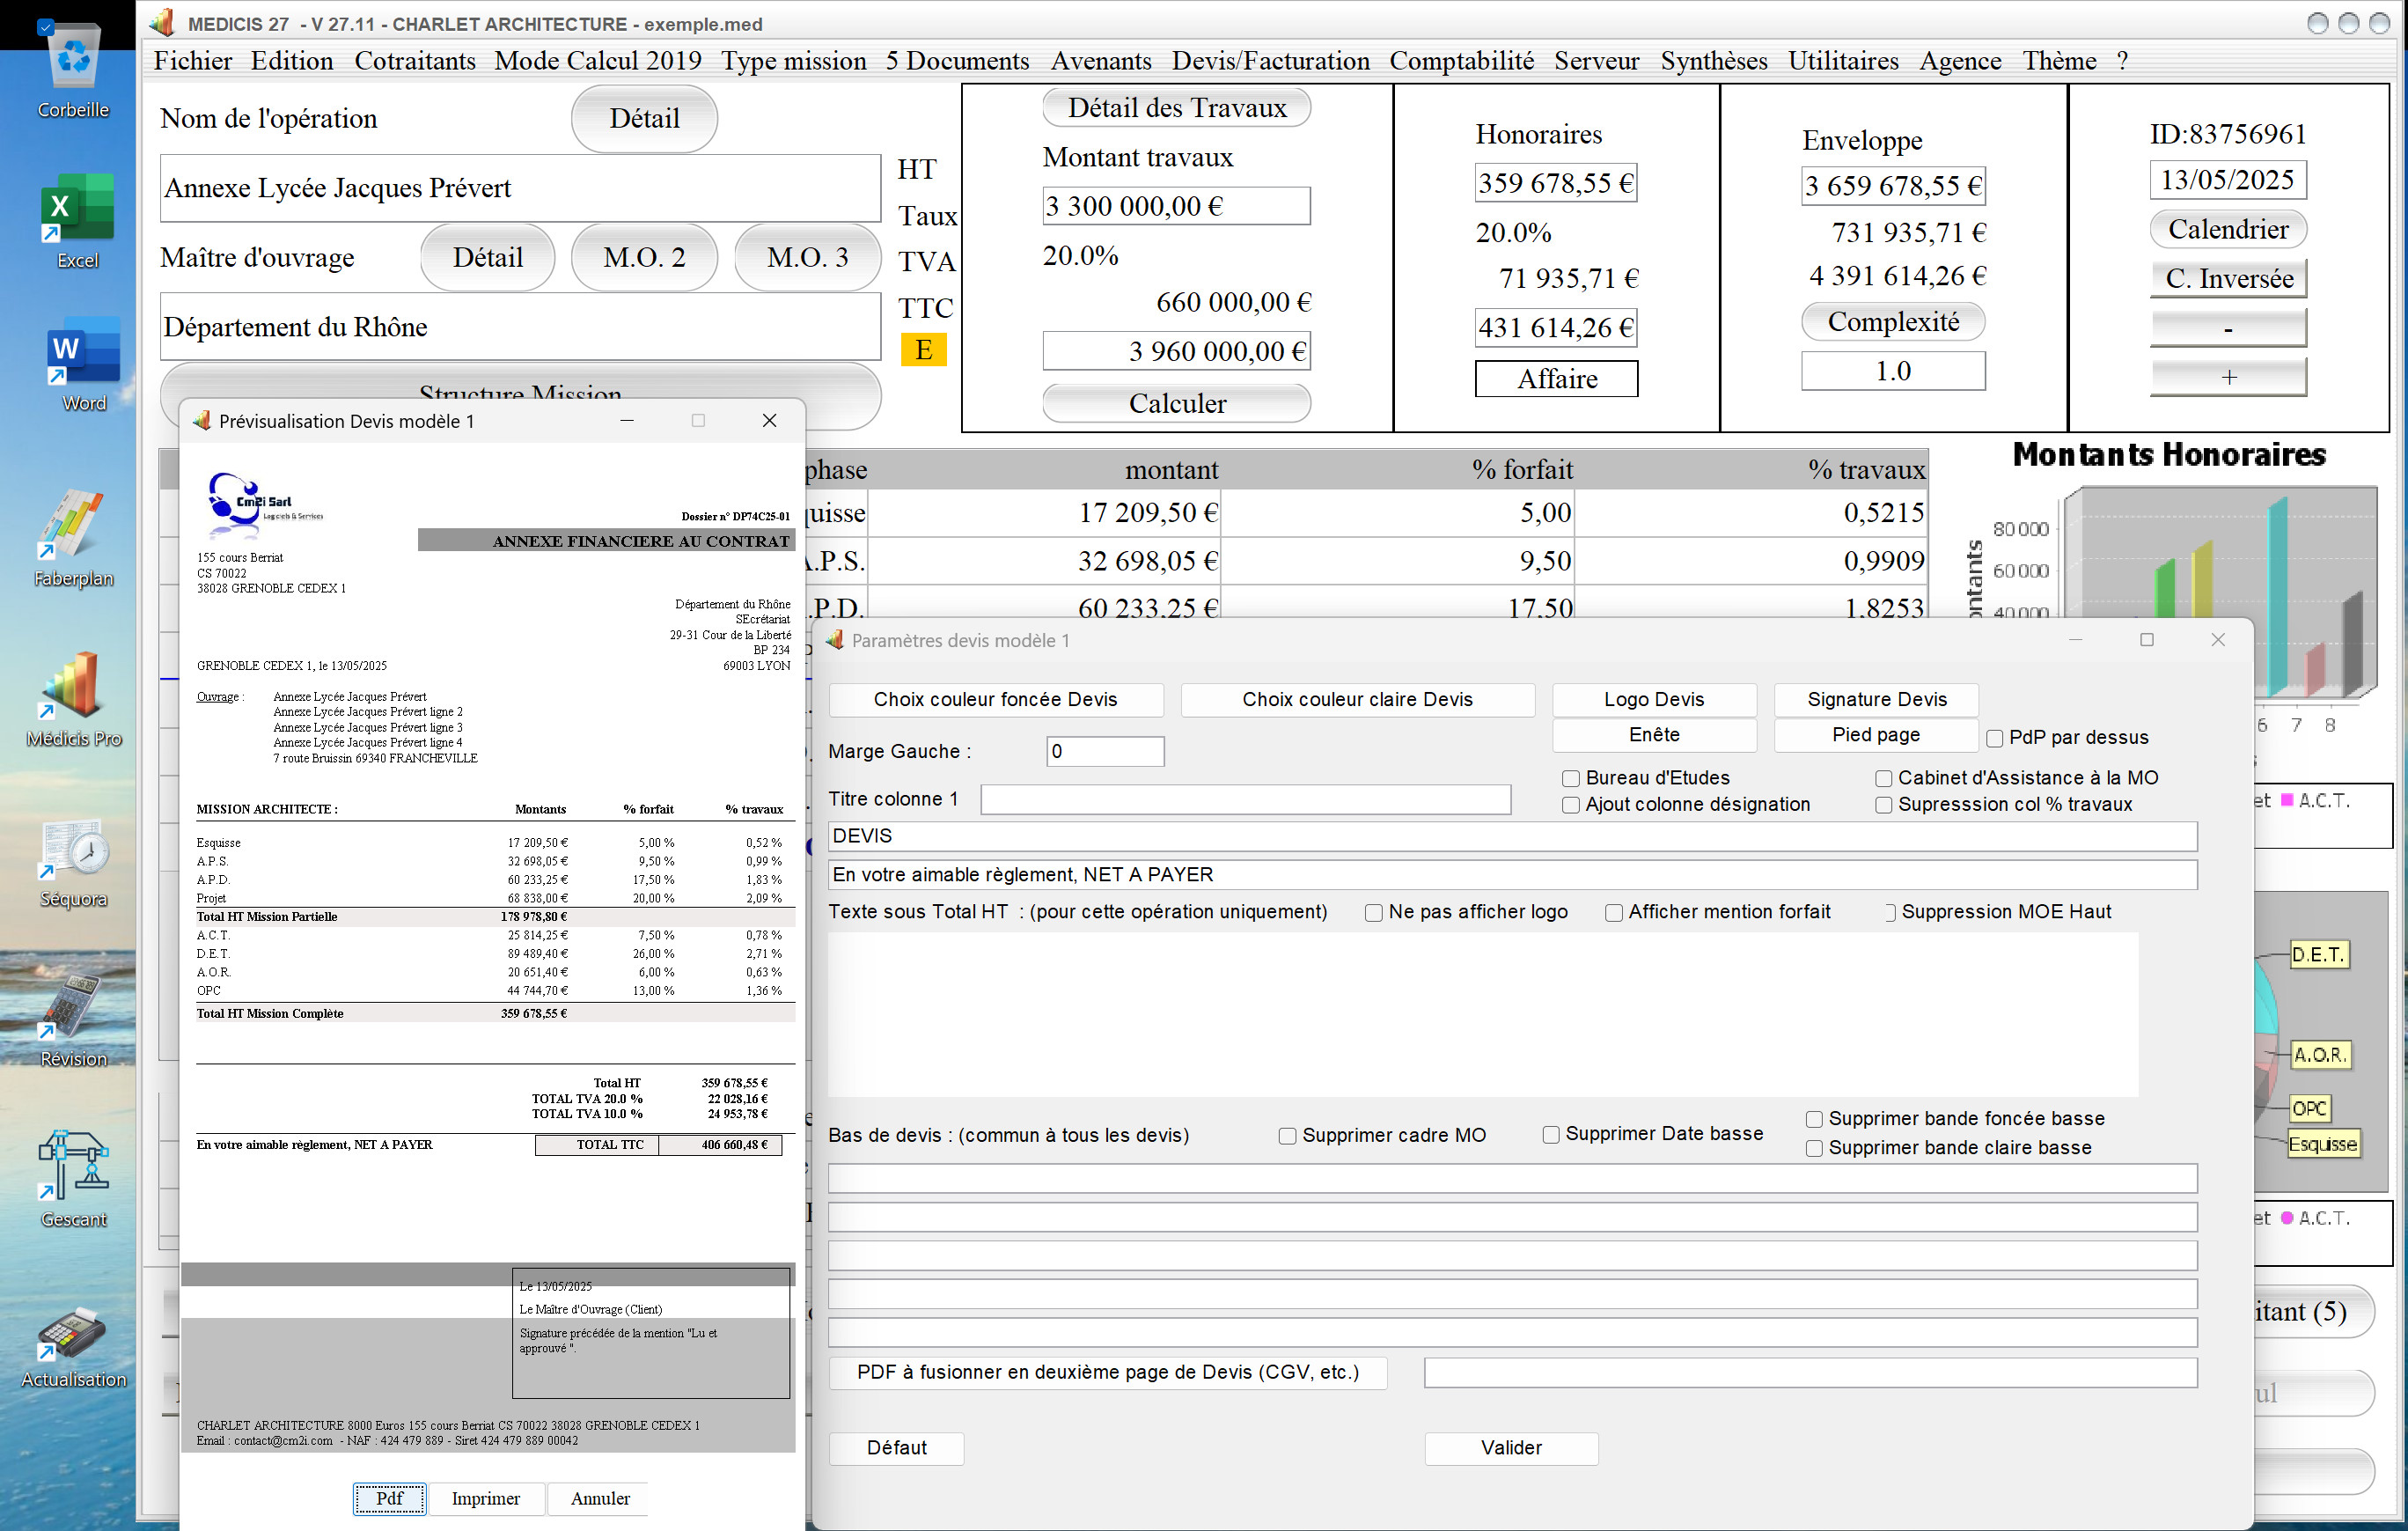Click the Prévisualisation Devis window icon
This screenshot has width=2408, height=1531.
[202, 421]
